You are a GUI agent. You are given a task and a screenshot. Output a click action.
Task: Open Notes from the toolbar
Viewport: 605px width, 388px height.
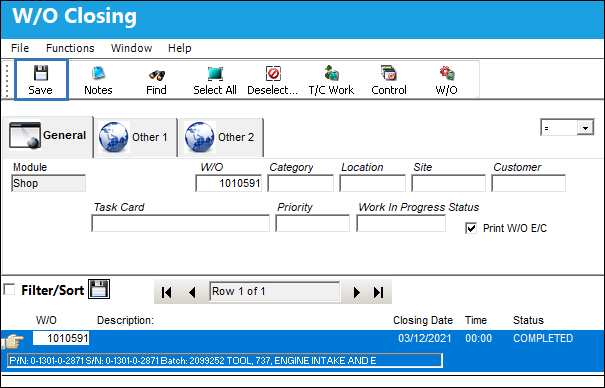click(x=98, y=80)
